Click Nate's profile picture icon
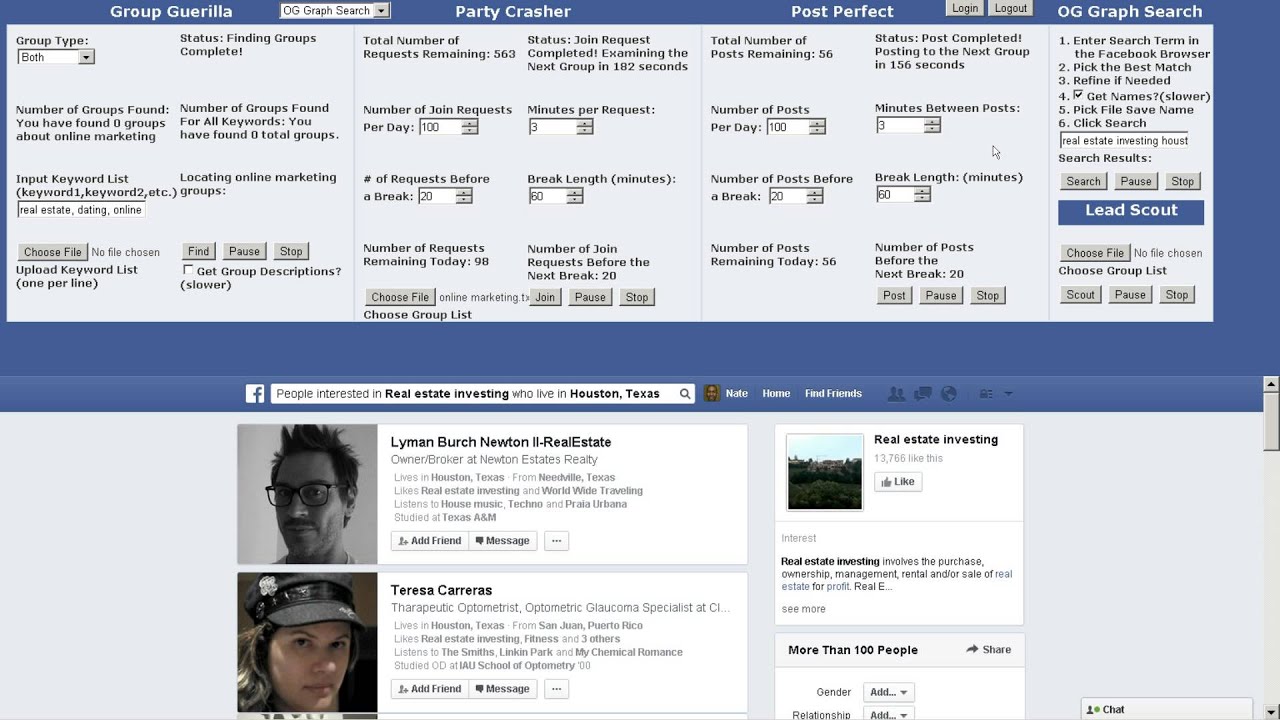This screenshot has height=720, width=1280. (x=711, y=394)
